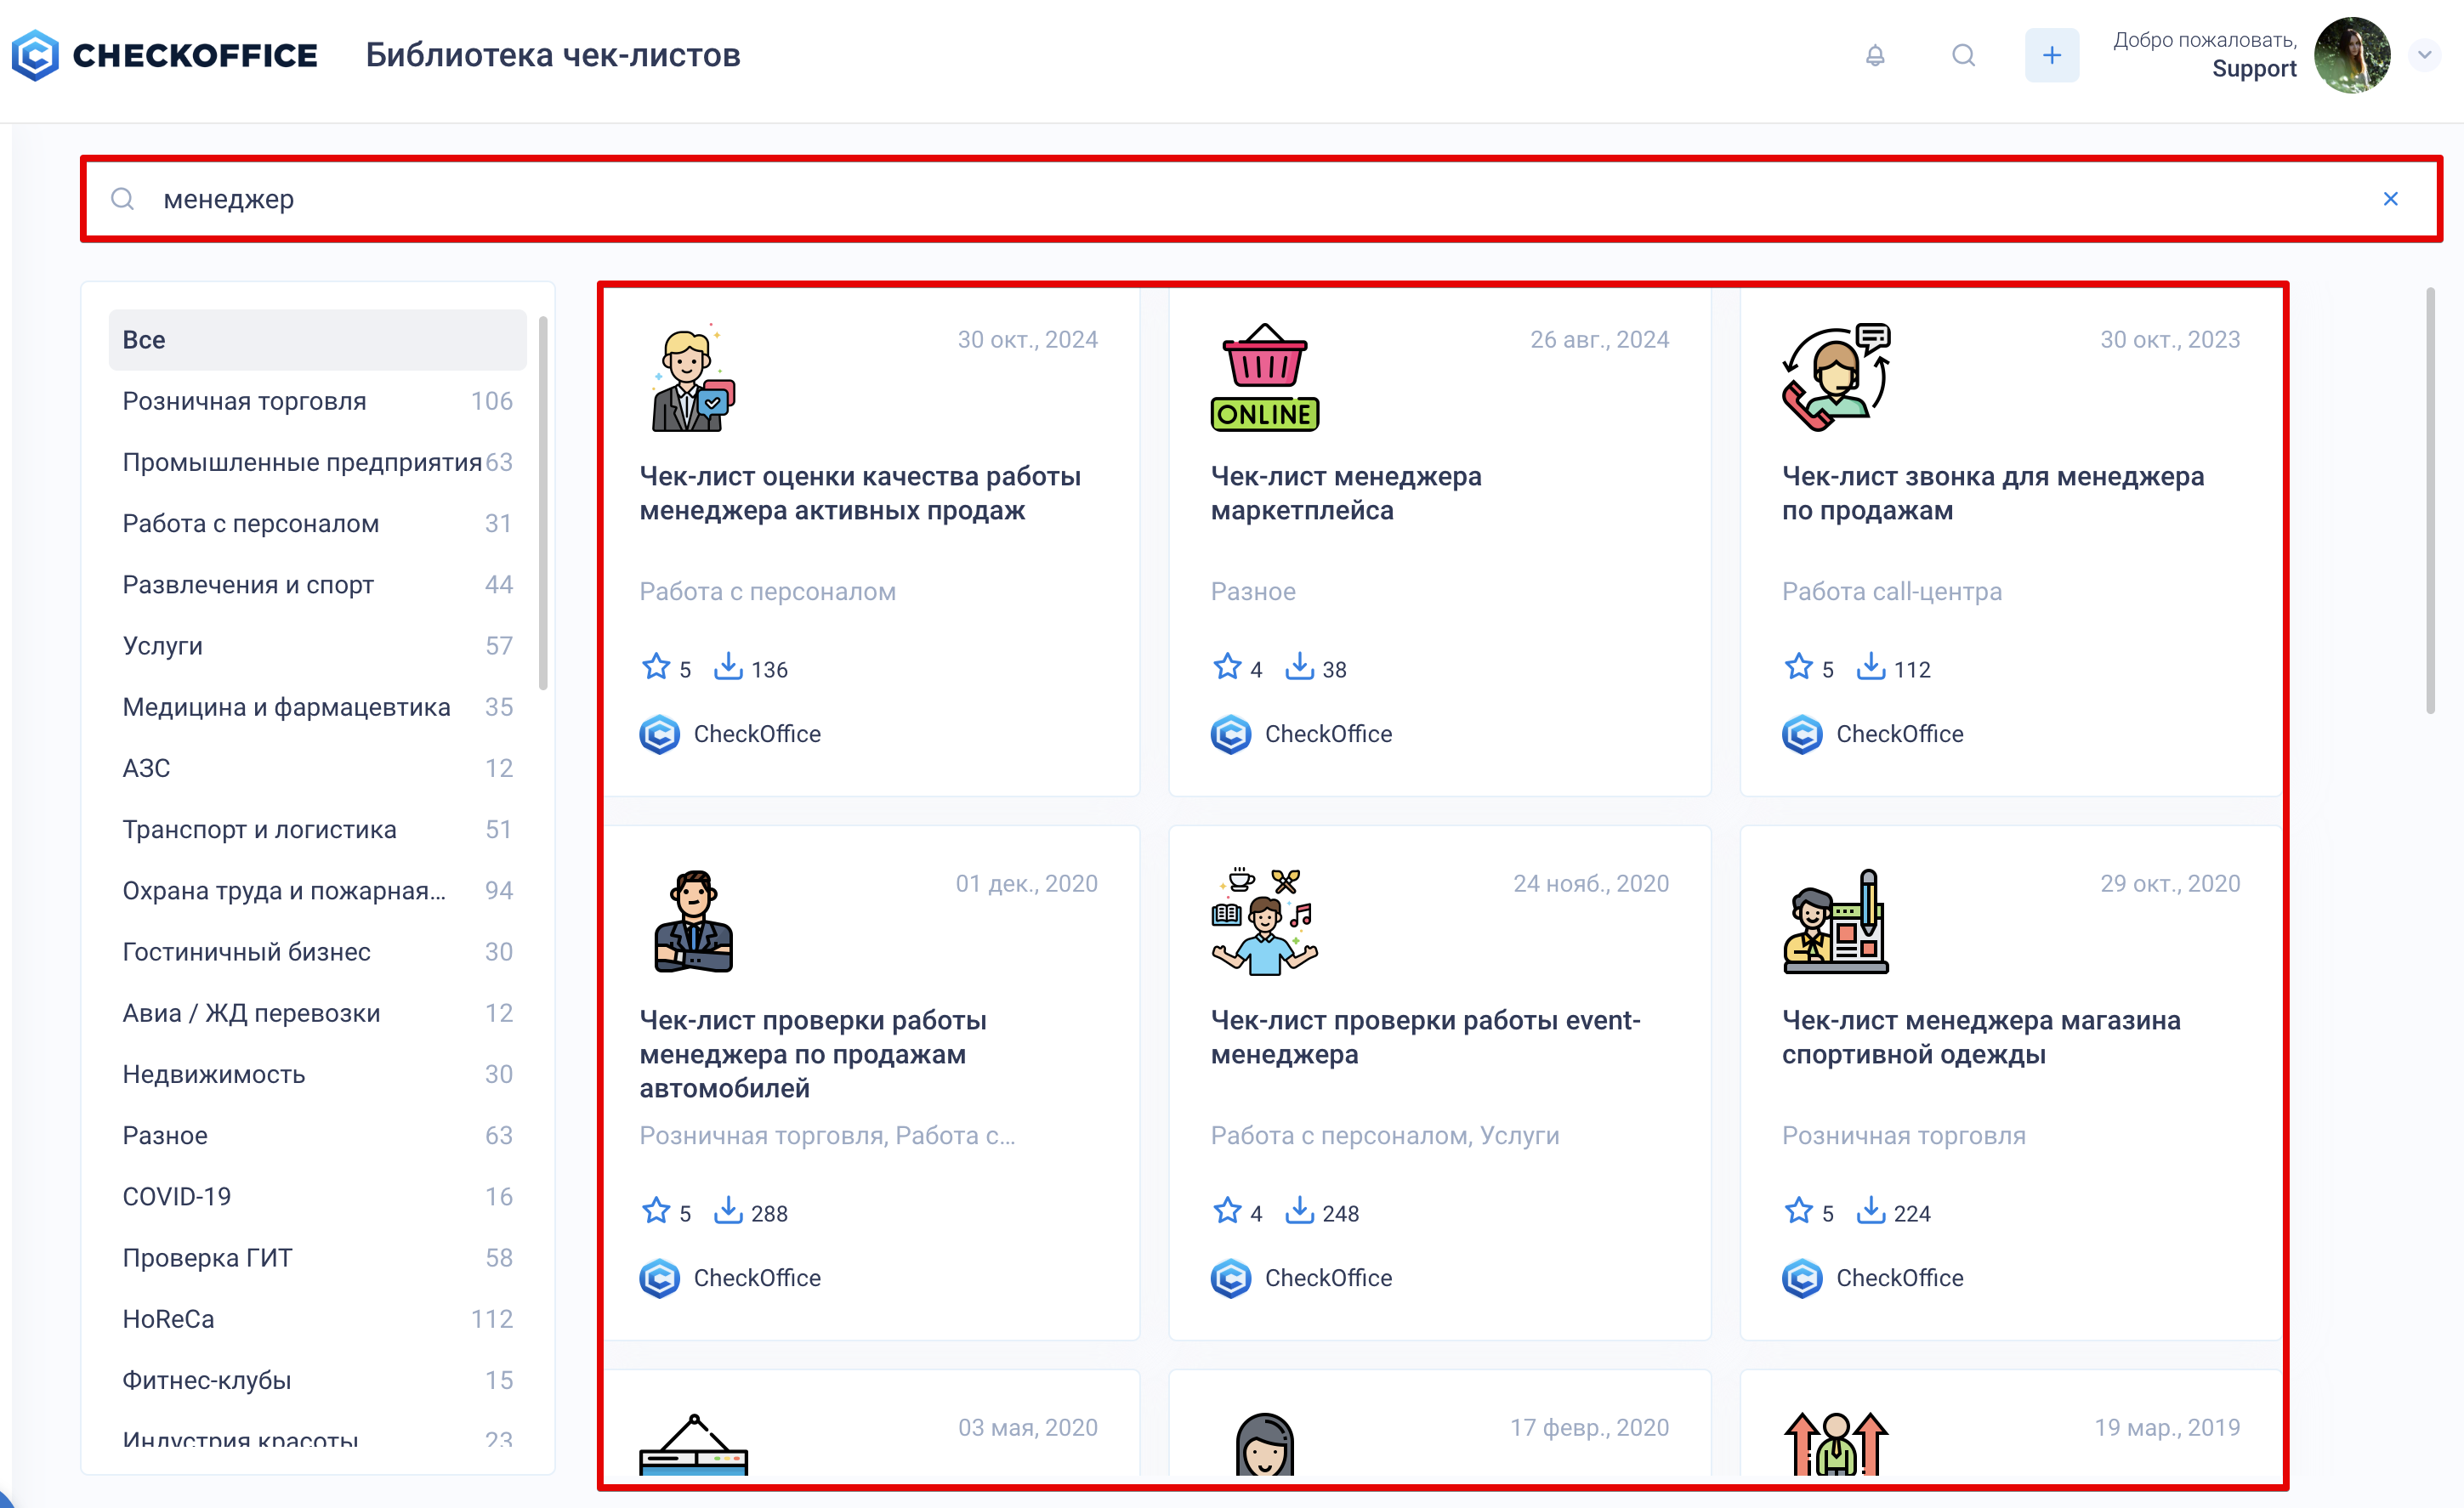Viewport: 2464px width, 1508px height.
Task: Expand the user profile dropdown chevron
Action: click(x=2424, y=55)
